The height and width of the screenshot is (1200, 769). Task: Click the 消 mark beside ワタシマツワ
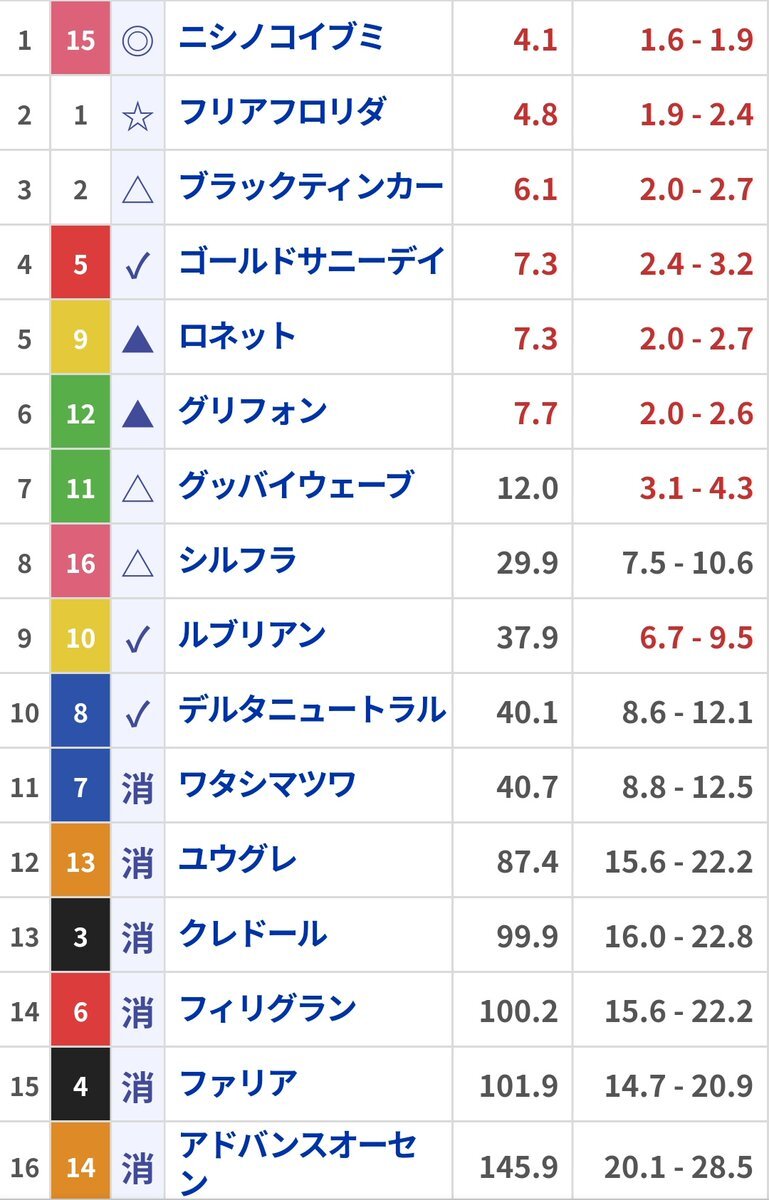(137, 788)
